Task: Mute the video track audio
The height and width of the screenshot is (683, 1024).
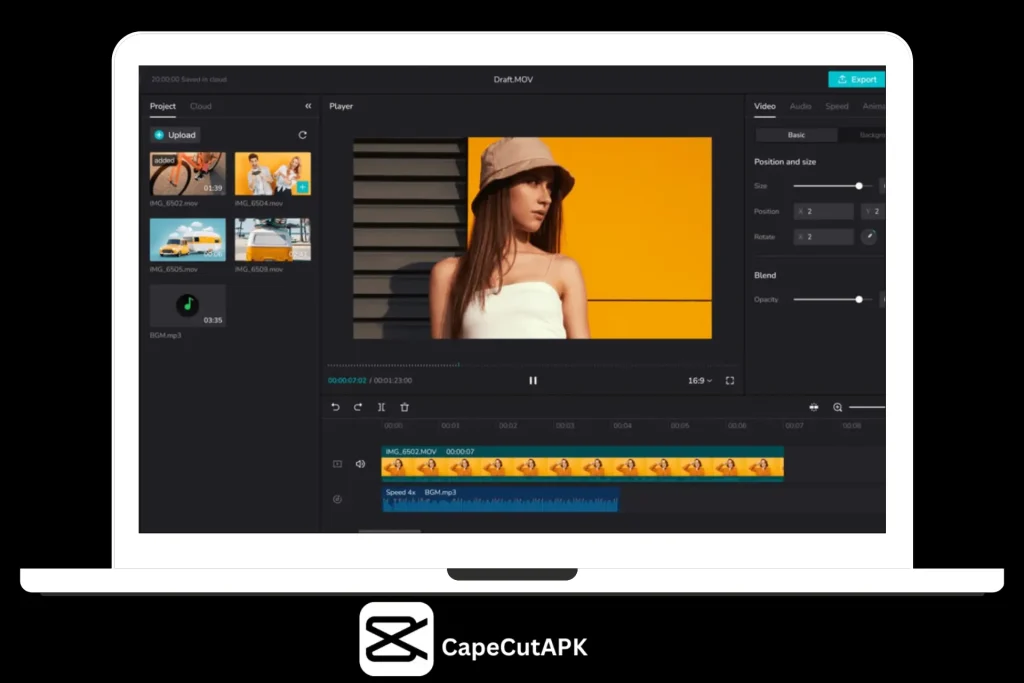Action: point(360,464)
